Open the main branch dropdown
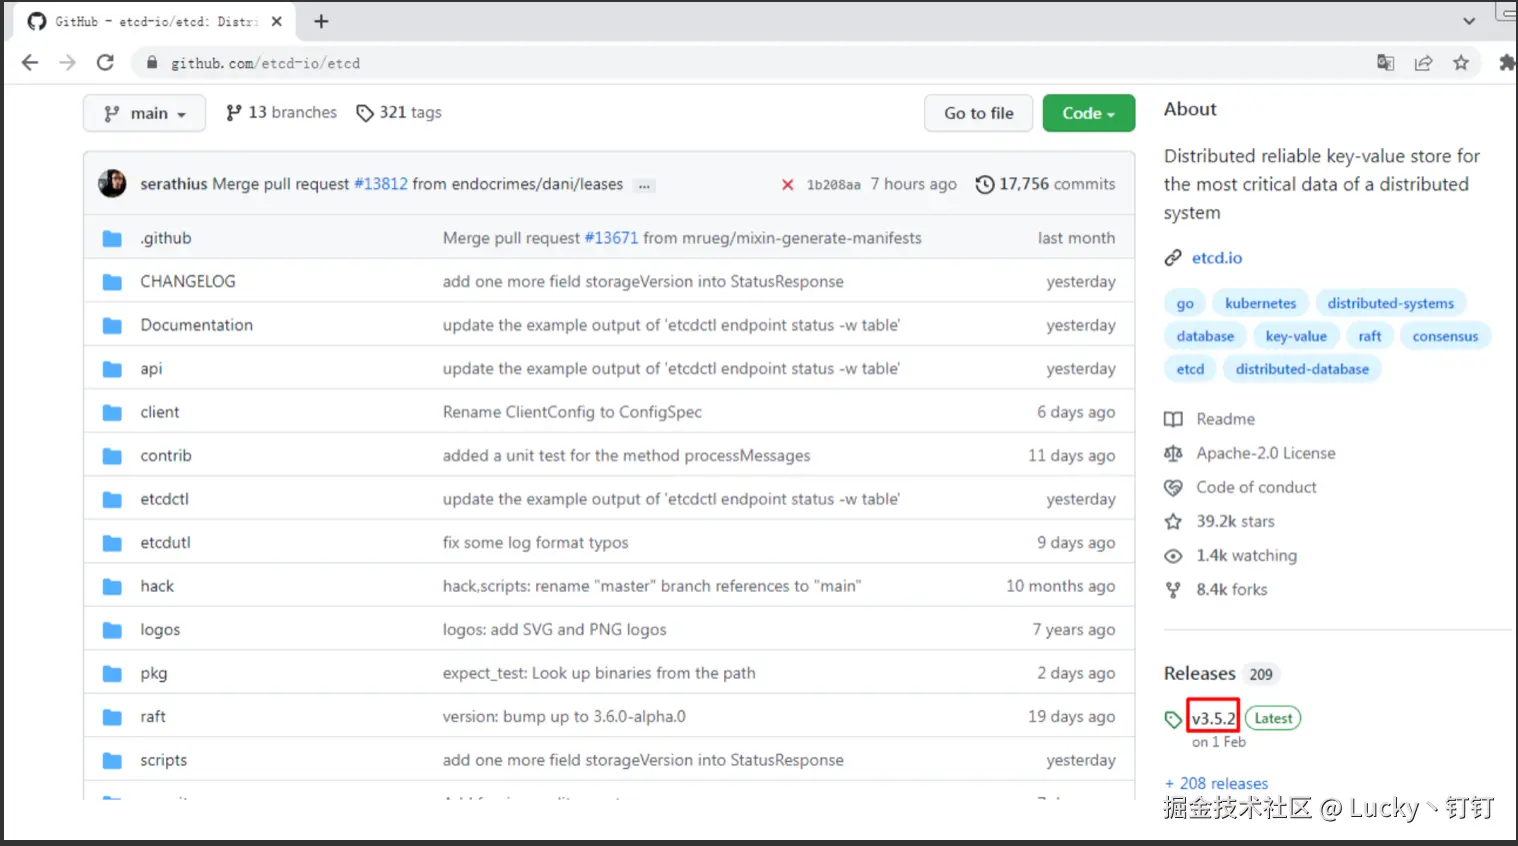 [x=144, y=113]
